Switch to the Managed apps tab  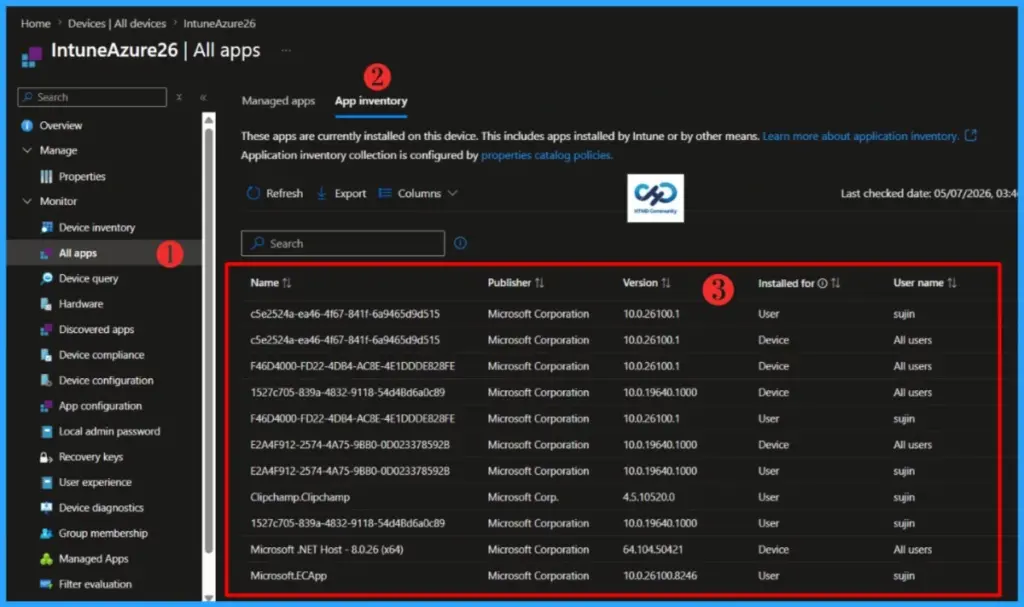tap(278, 101)
